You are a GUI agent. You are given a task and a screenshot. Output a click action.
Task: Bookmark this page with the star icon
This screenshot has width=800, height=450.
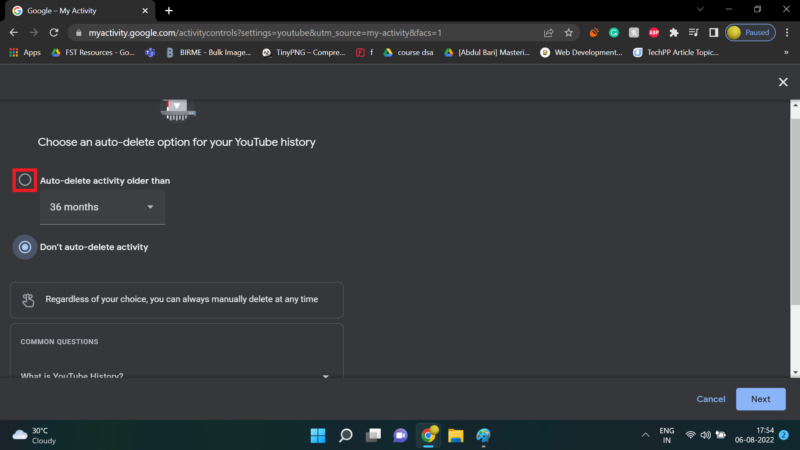coord(568,33)
